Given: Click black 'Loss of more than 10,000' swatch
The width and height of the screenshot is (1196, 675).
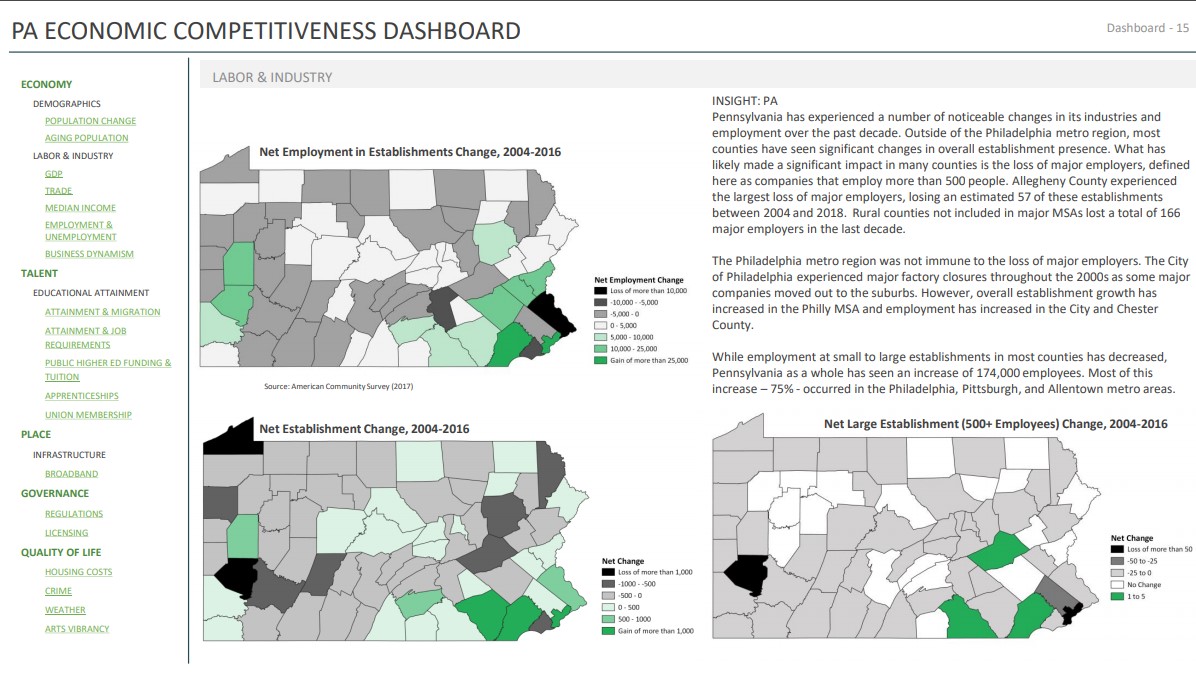Looking at the screenshot, I should pos(600,291).
